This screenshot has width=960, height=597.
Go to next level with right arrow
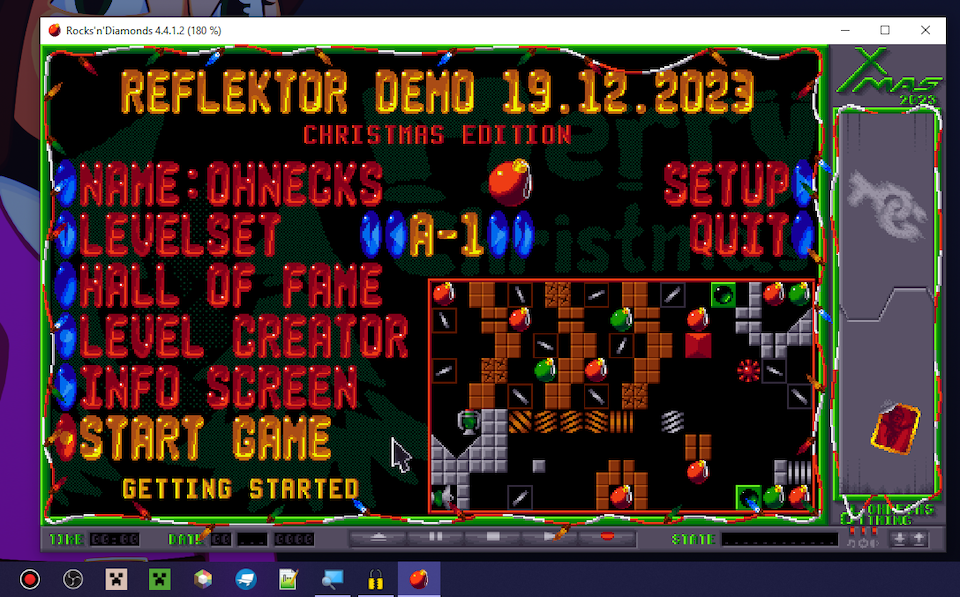525,236
